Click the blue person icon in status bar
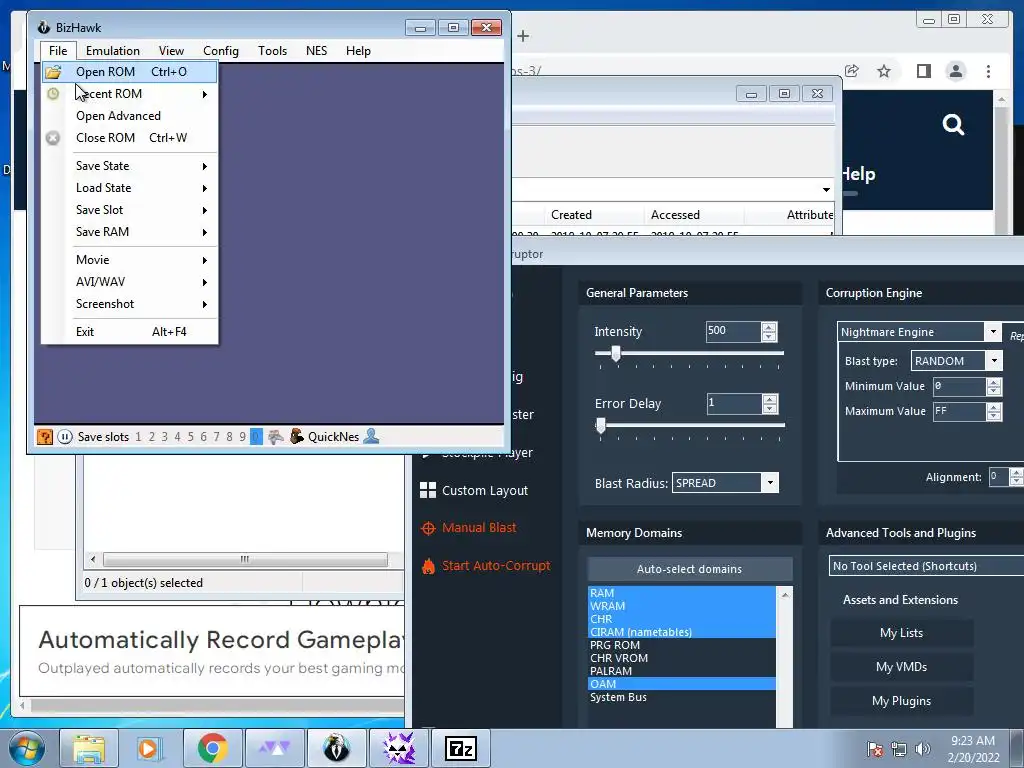 tap(371, 436)
